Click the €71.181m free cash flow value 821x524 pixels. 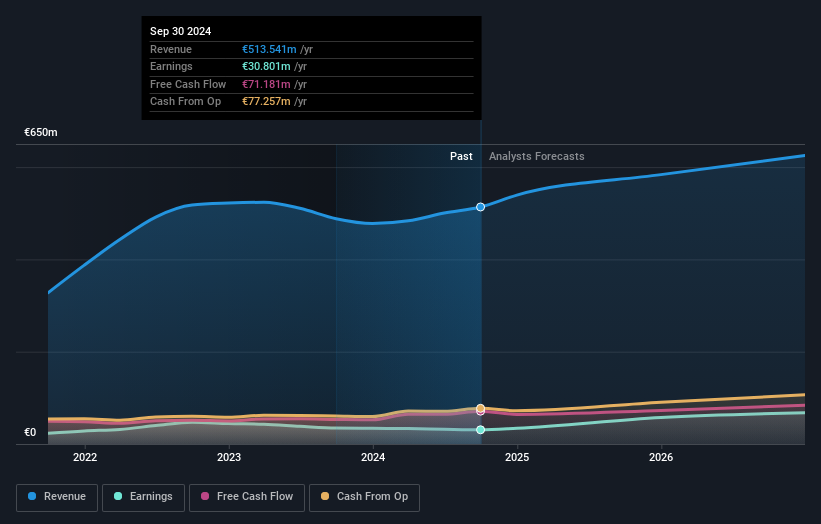point(266,84)
